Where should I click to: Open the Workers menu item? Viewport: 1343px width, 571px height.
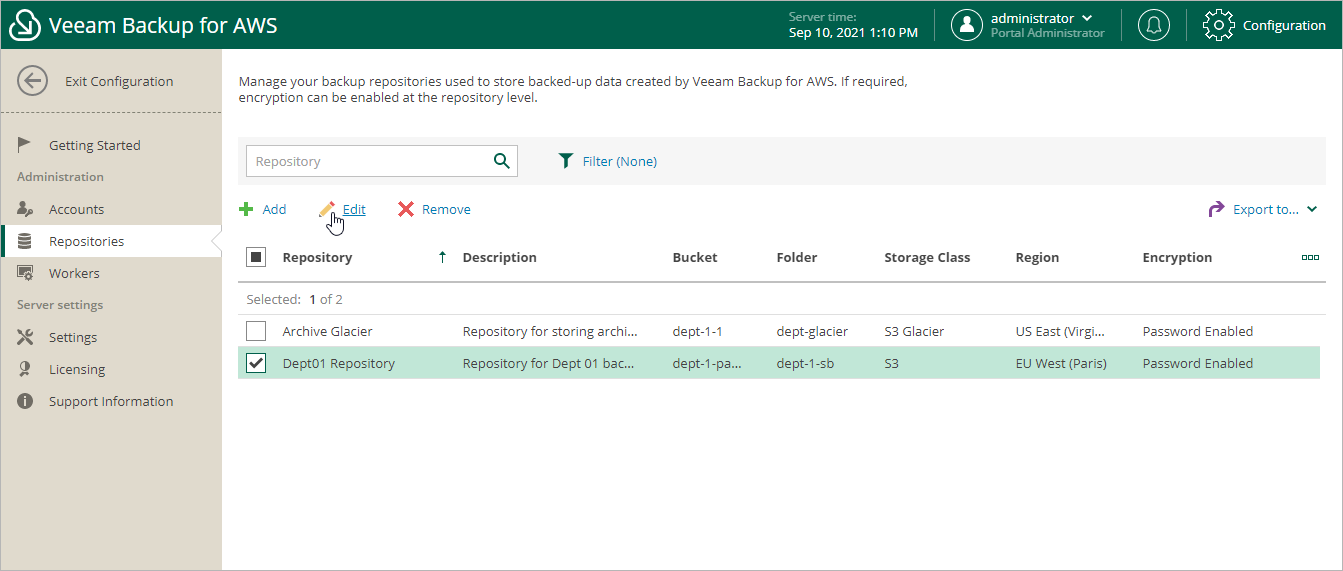[74, 273]
